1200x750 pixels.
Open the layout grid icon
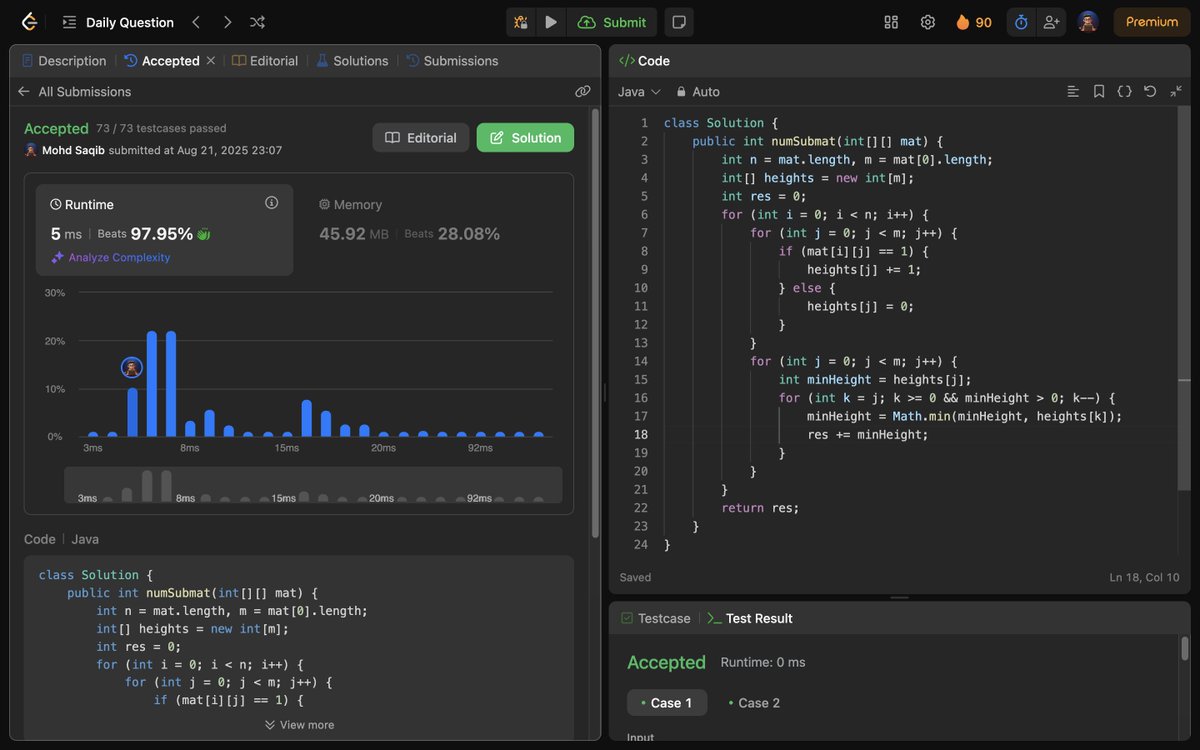(x=891, y=22)
